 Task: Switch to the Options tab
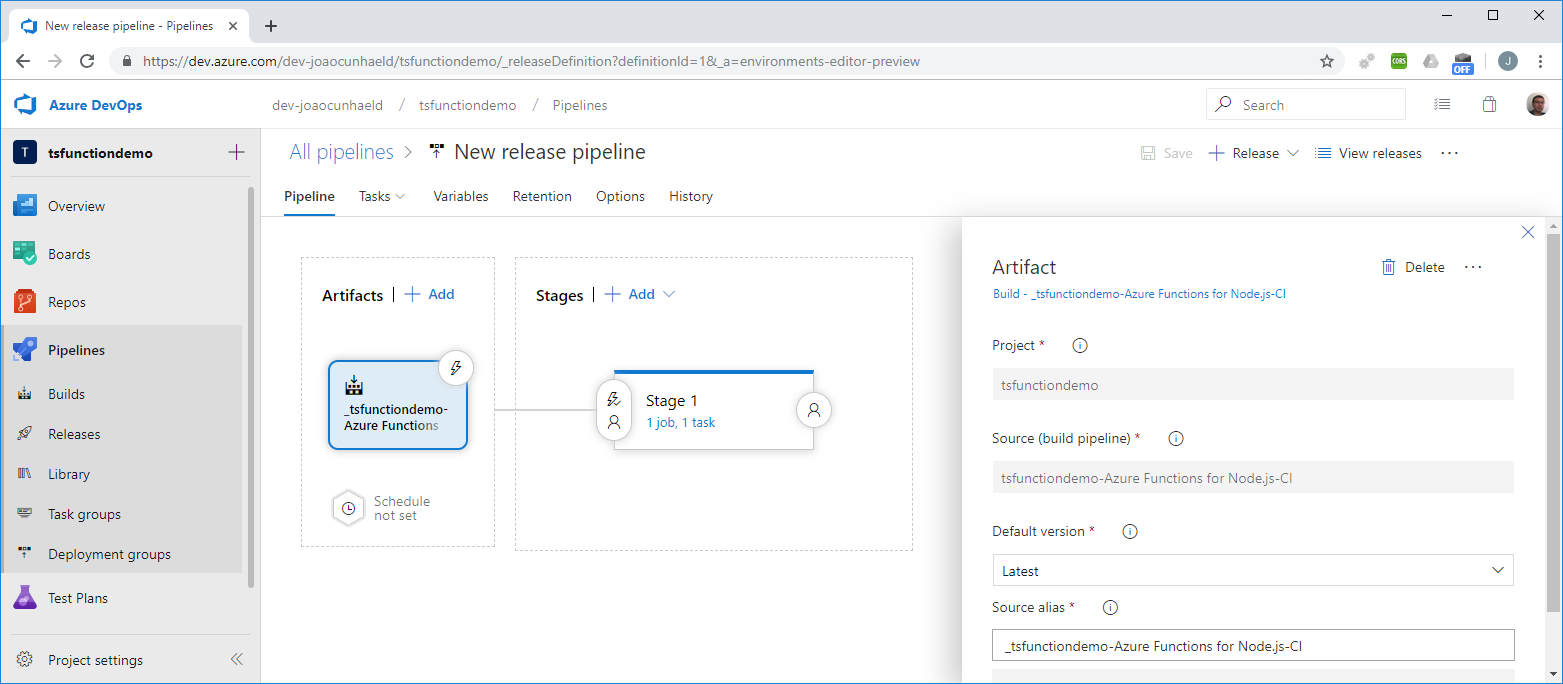620,196
